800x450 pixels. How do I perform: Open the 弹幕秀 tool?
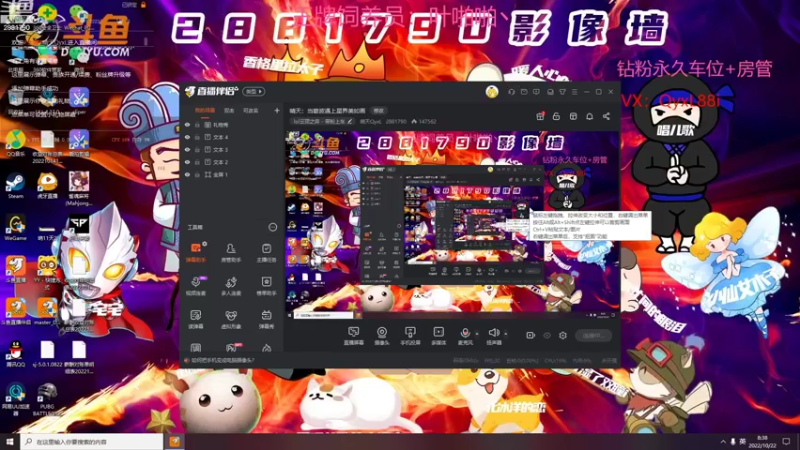pyautogui.click(x=266, y=319)
